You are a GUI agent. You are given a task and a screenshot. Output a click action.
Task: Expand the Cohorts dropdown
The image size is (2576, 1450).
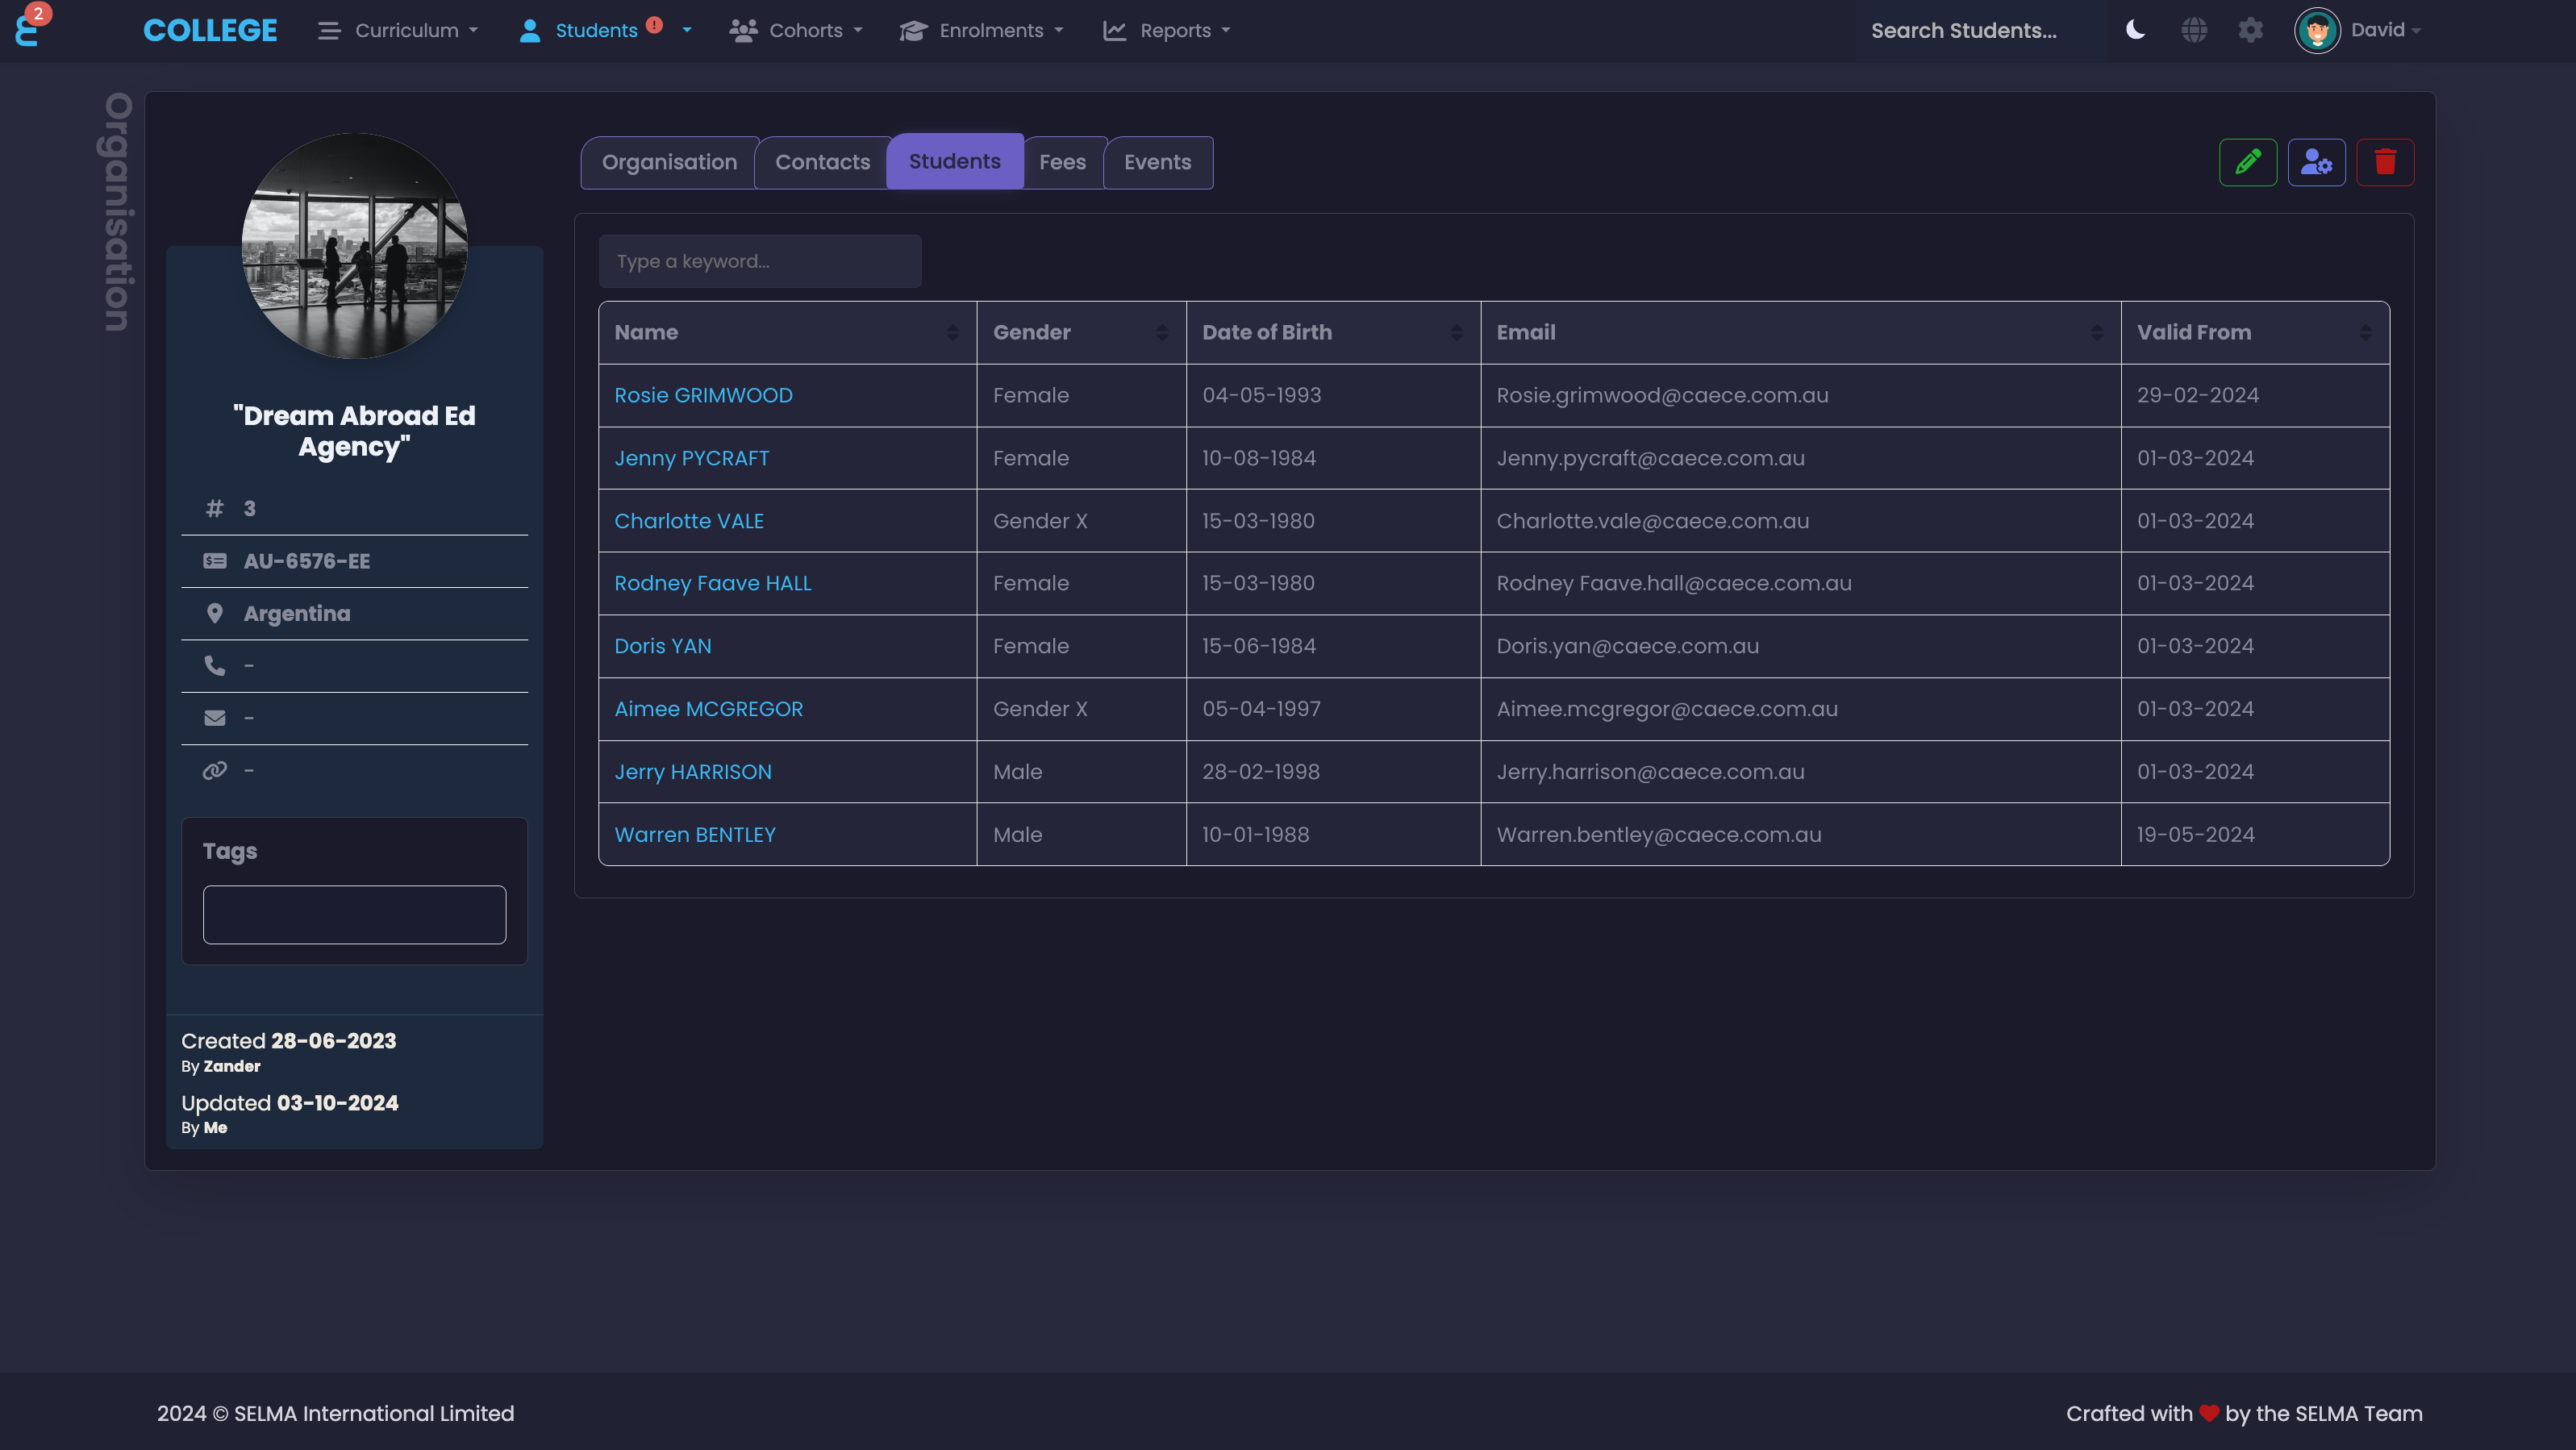pos(796,30)
